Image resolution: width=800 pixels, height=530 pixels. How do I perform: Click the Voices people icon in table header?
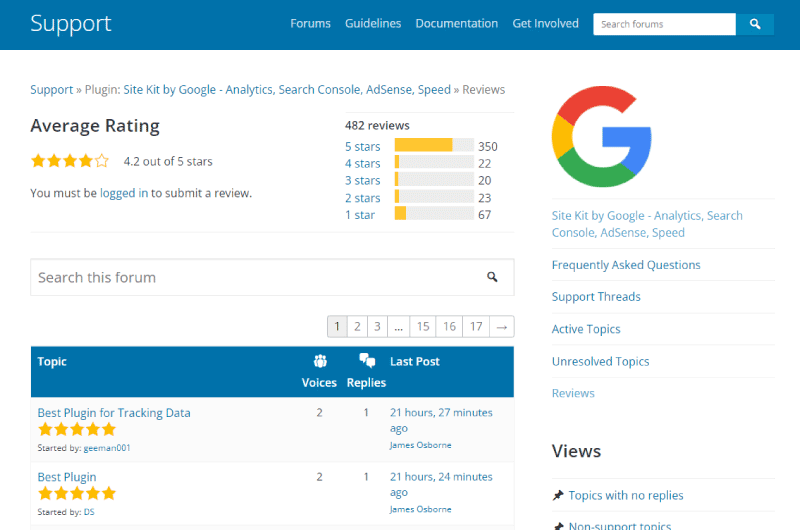pyautogui.click(x=320, y=361)
